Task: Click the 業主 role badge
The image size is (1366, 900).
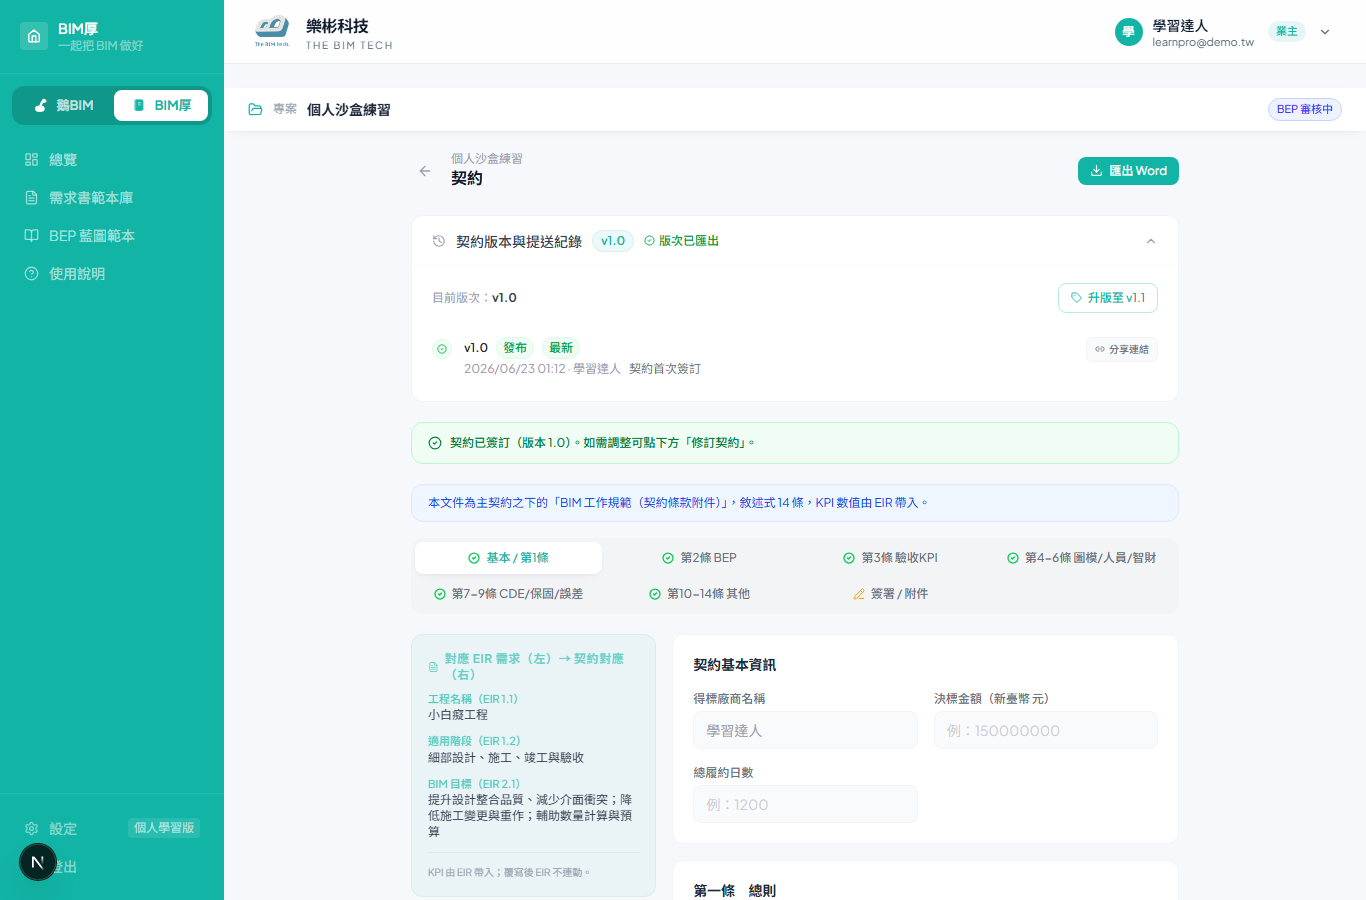Action: (1287, 31)
